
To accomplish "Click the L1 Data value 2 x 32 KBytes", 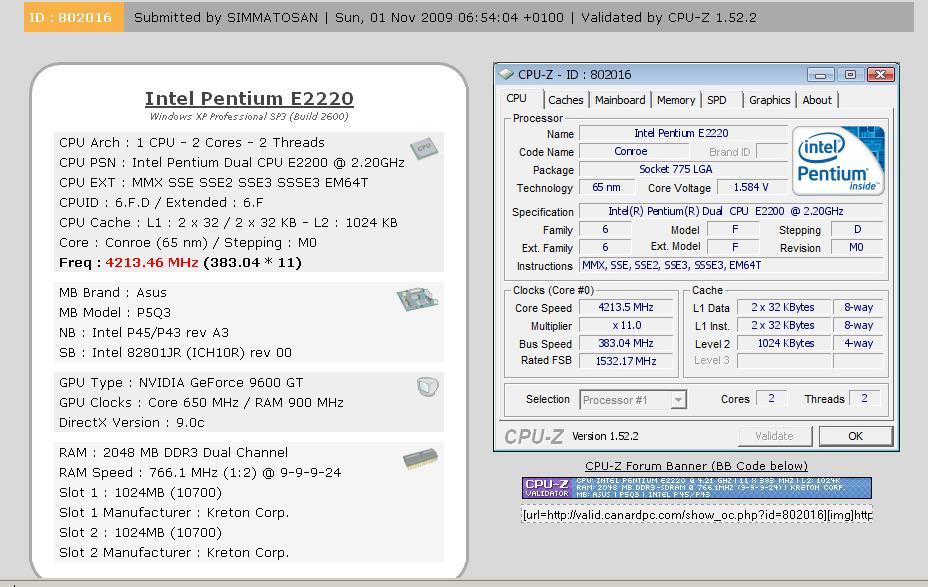I will (x=784, y=308).
